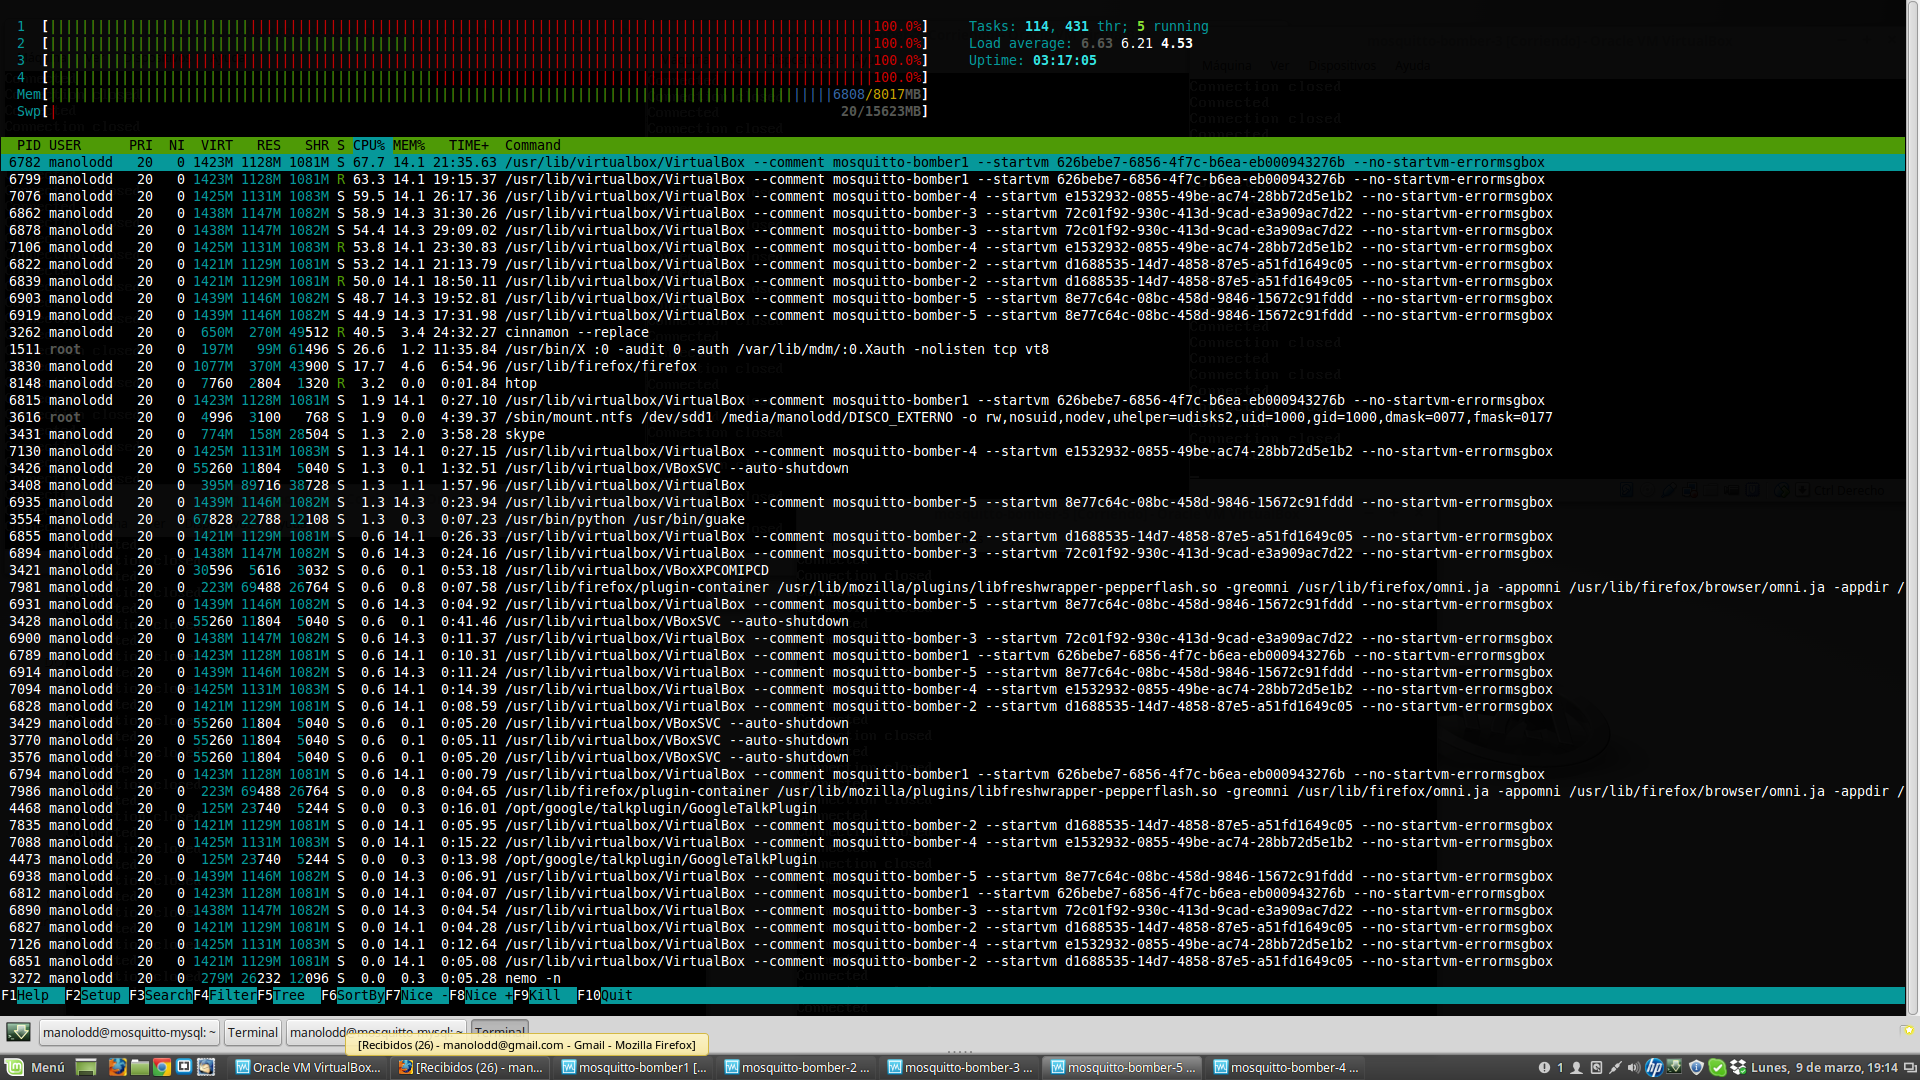Open the Dropbox tray icon

coord(1737,1067)
